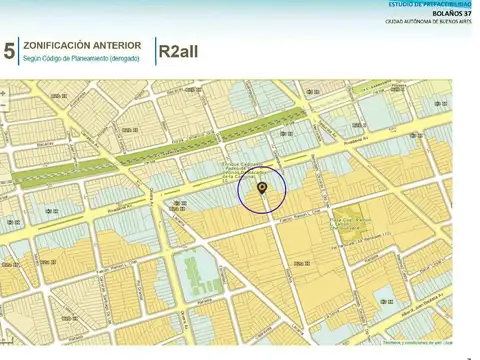
Task: Zoom in with the map plus button
Action: click(x=3, y=94)
